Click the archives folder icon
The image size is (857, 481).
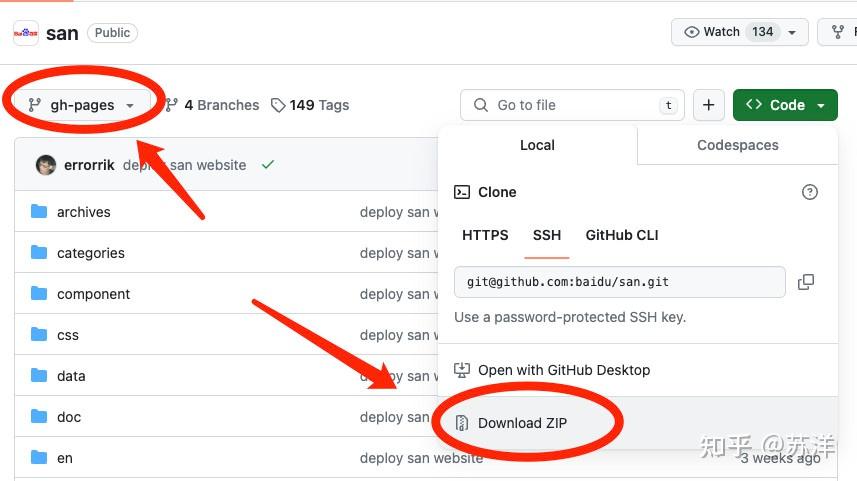tap(39, 211)
